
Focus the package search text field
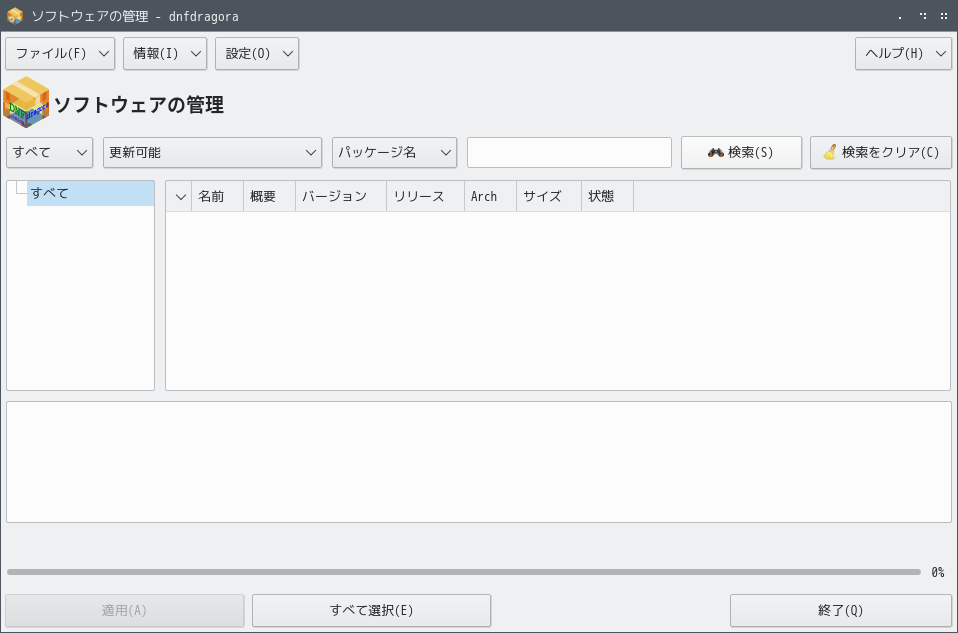569,152
